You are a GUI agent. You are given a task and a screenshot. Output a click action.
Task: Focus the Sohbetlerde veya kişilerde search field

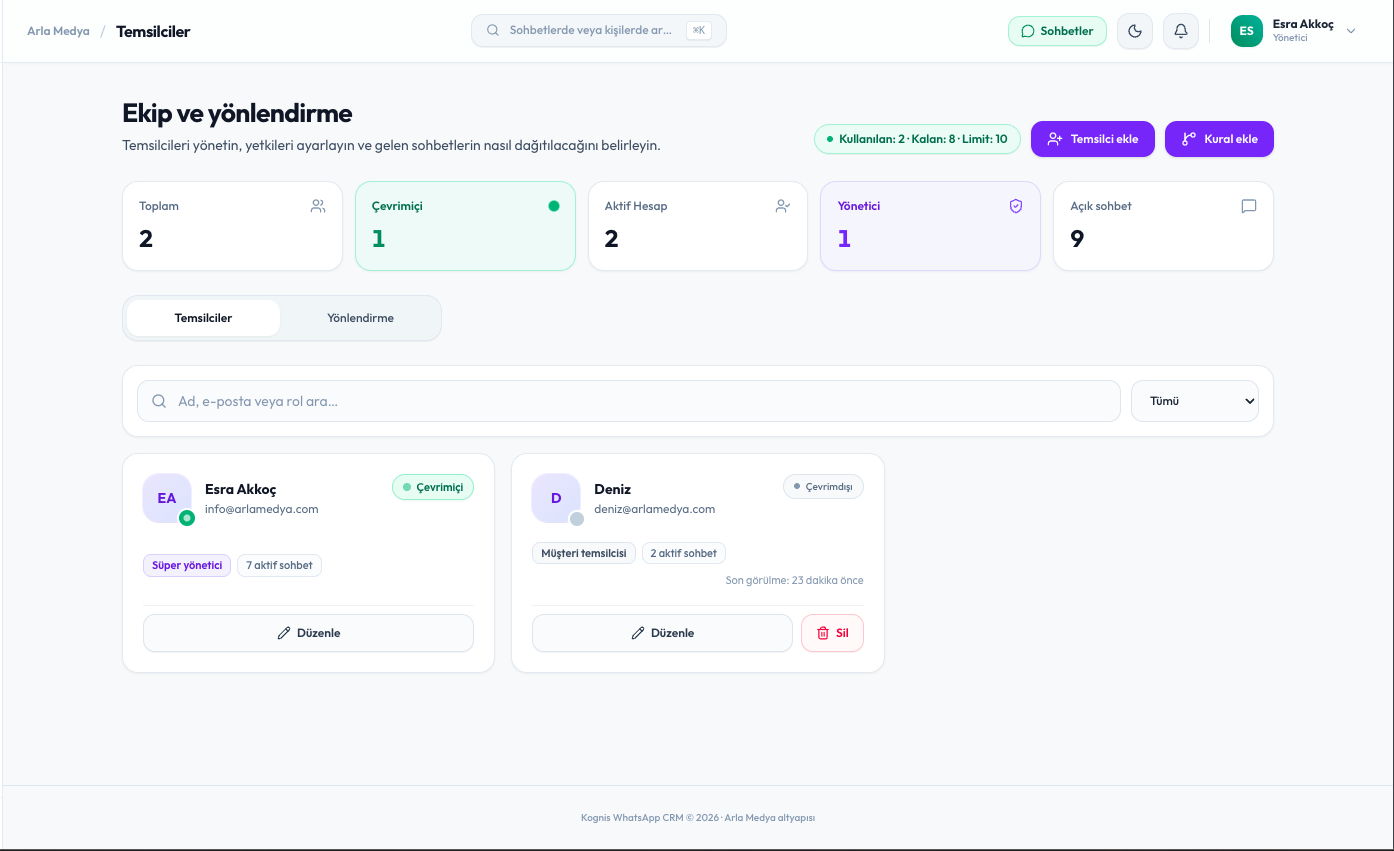click(599, 30)
